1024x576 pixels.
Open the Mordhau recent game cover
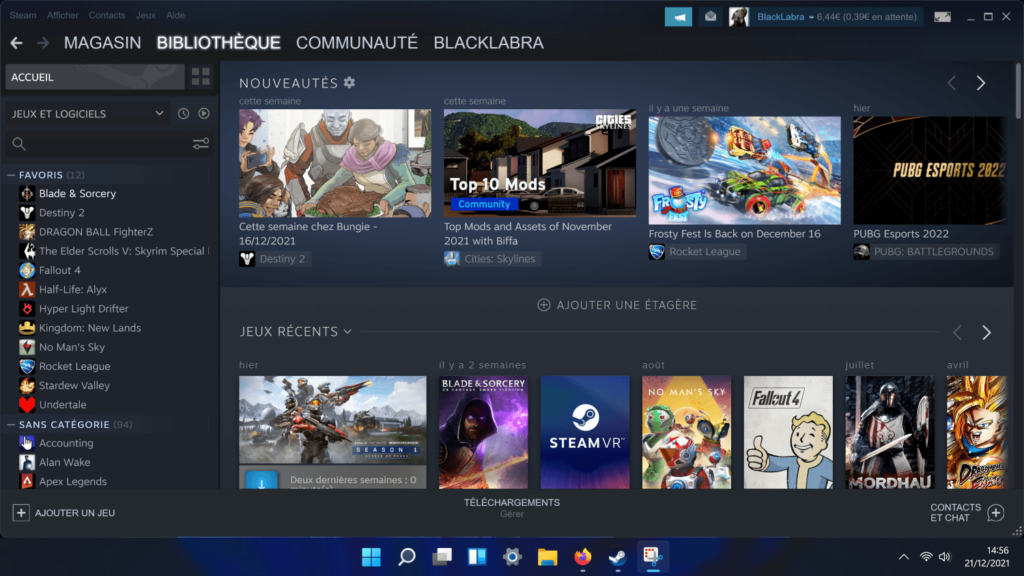click(x=889, y=432)
